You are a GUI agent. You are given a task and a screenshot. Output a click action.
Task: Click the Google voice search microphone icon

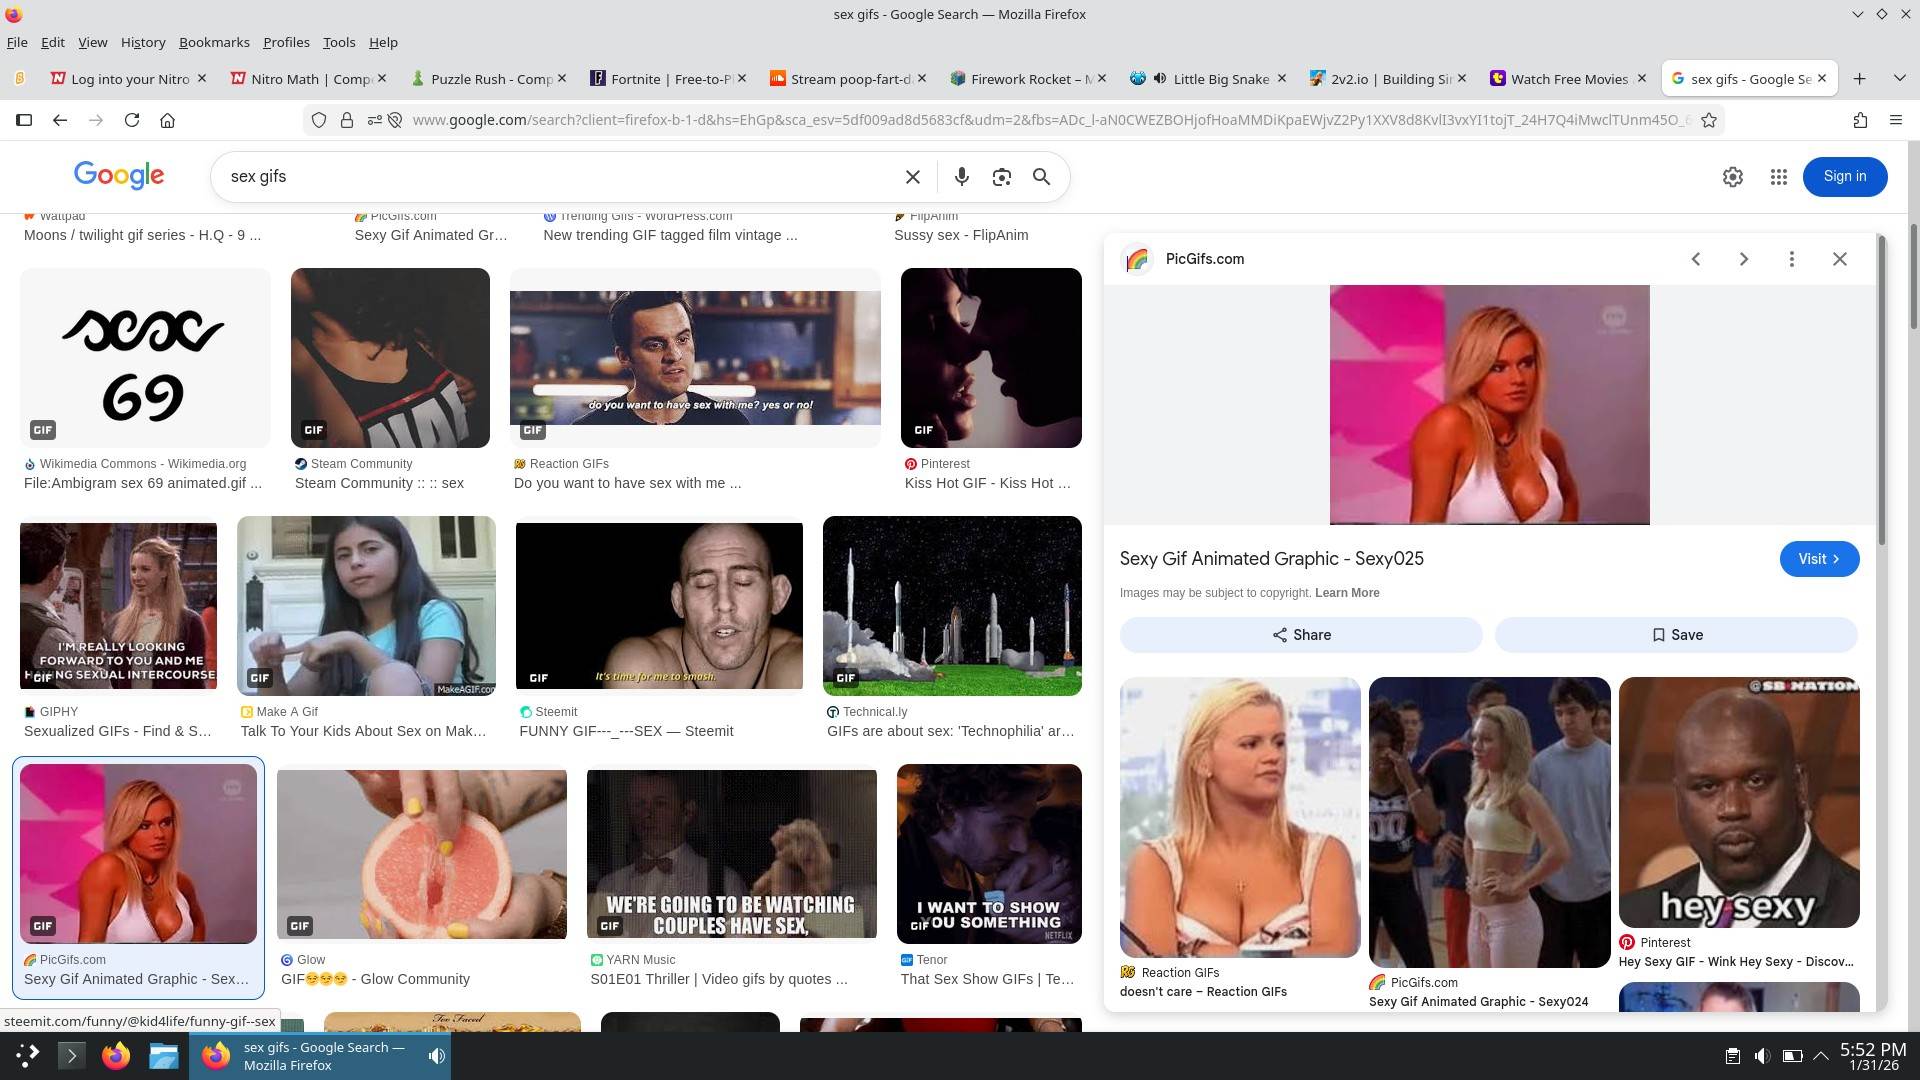[x=961, y=177]
